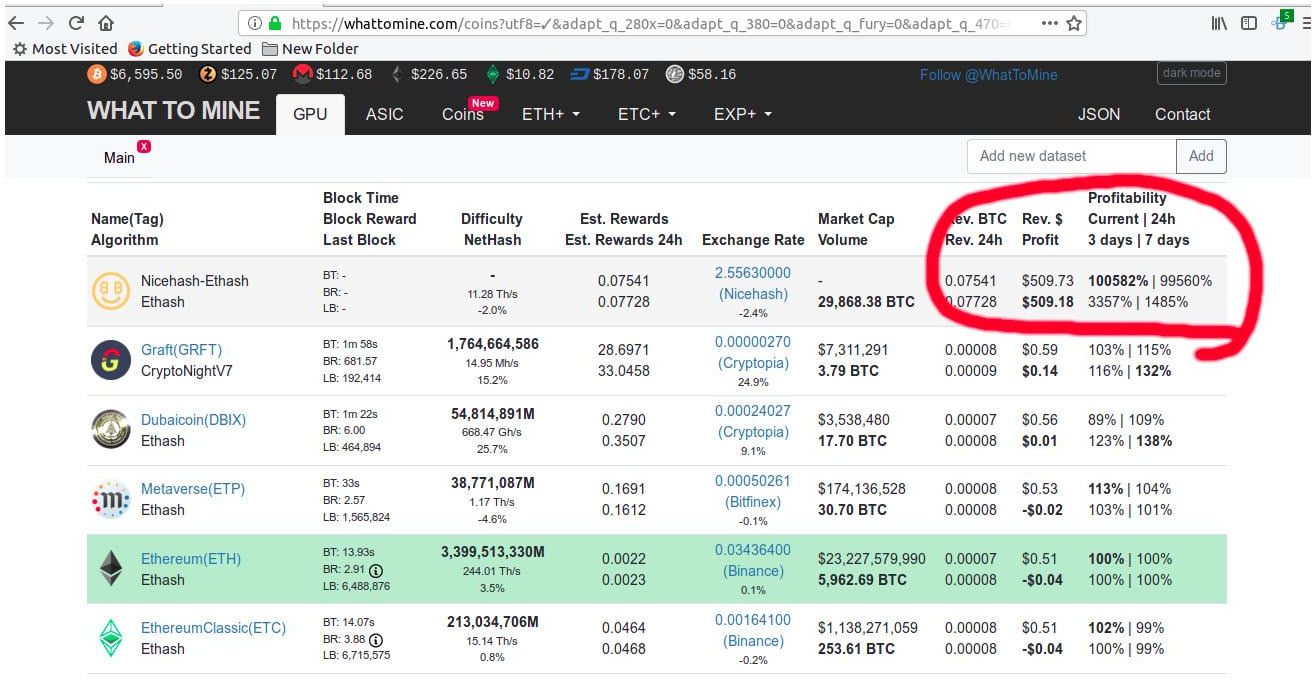Click Ethereum block reward info icon

(376, 570)
